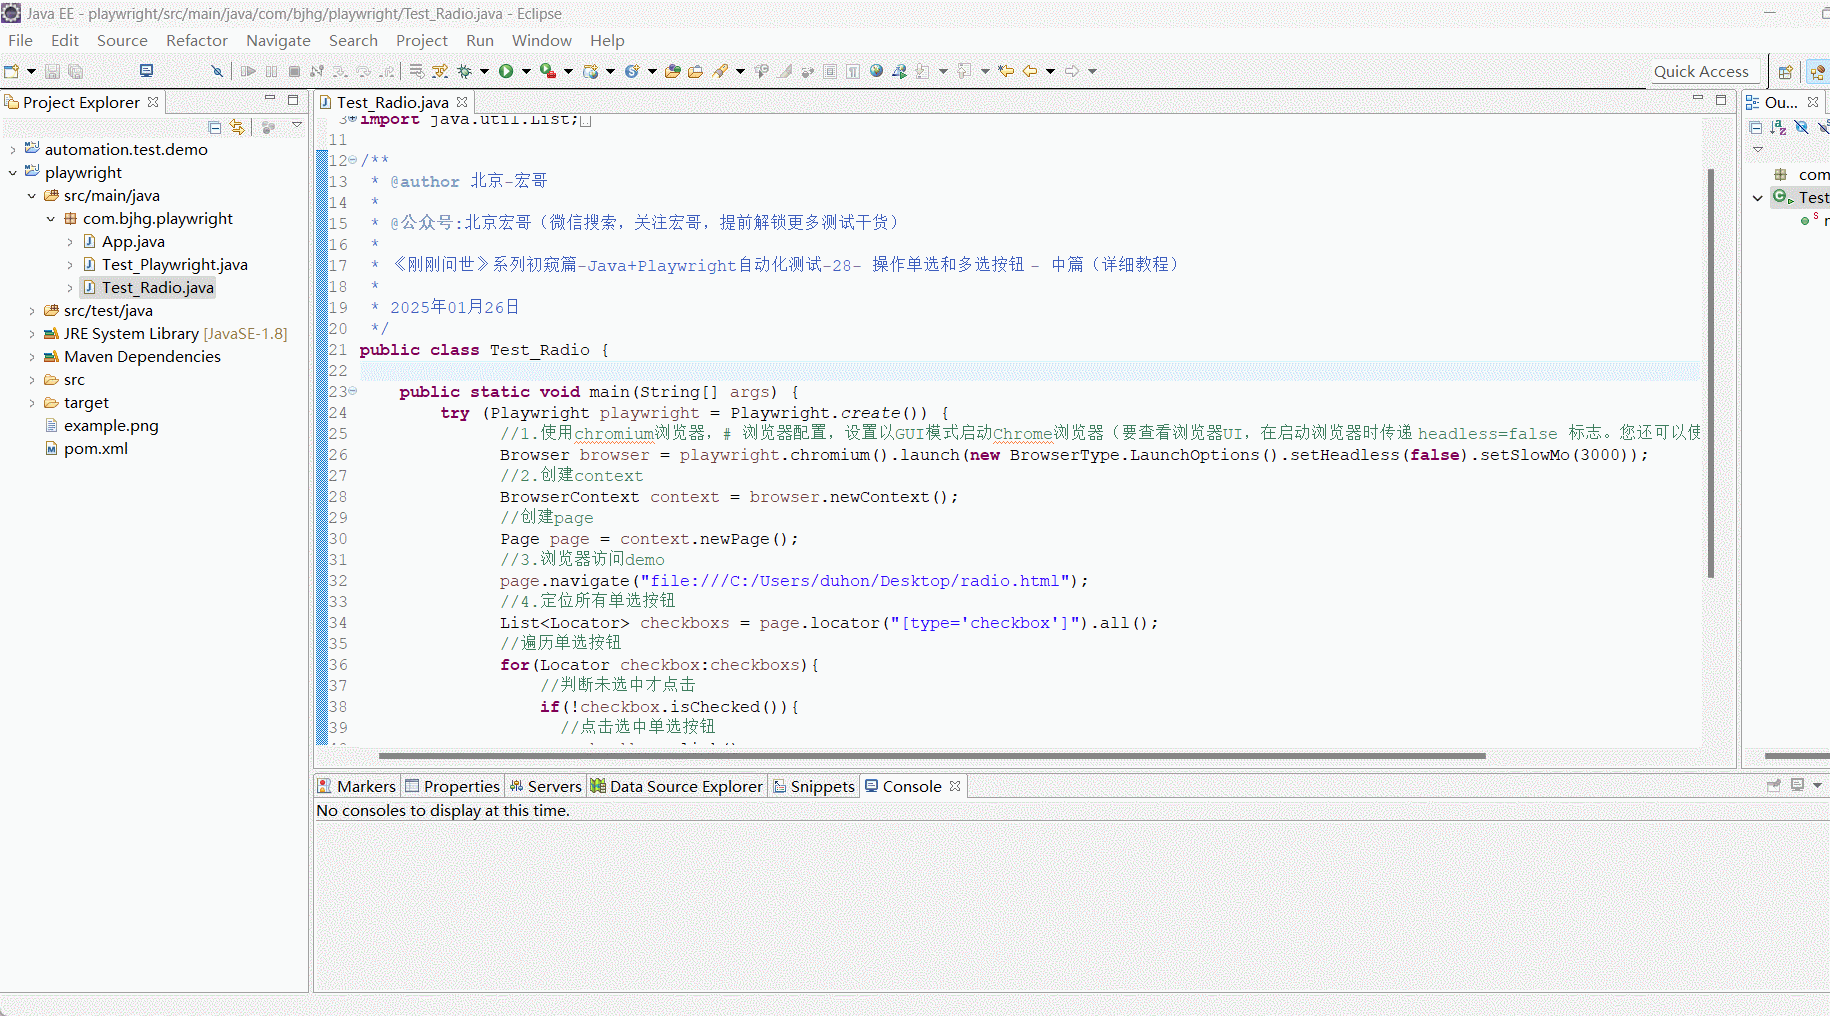Click the Save All toolbar icon
The image size is (1830, 1016).
pyautogui.click(x=75, y=71)
